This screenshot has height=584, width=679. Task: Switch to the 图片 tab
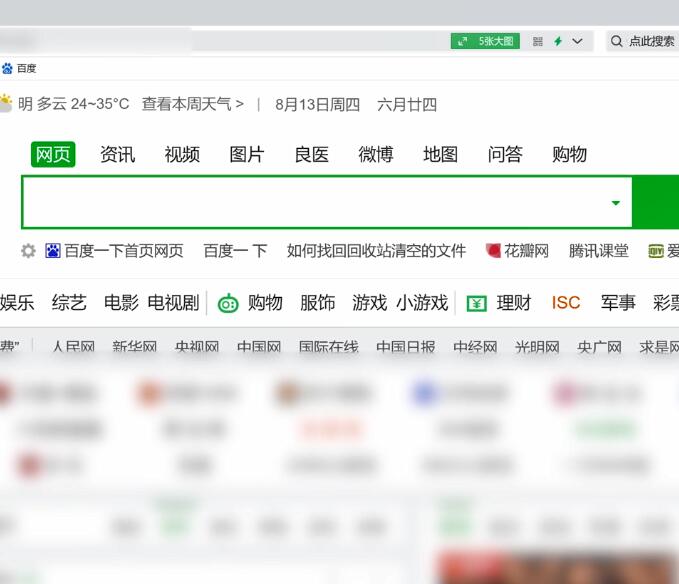click(x=246, y=155)
